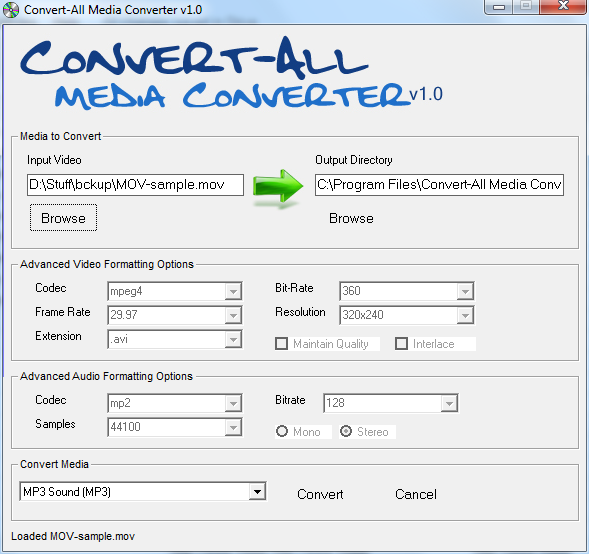The height and width of the screenshot is (554, 589).
Task: Open the audio Bitrate 128 dropdown
Action: (x=391, y=403)
